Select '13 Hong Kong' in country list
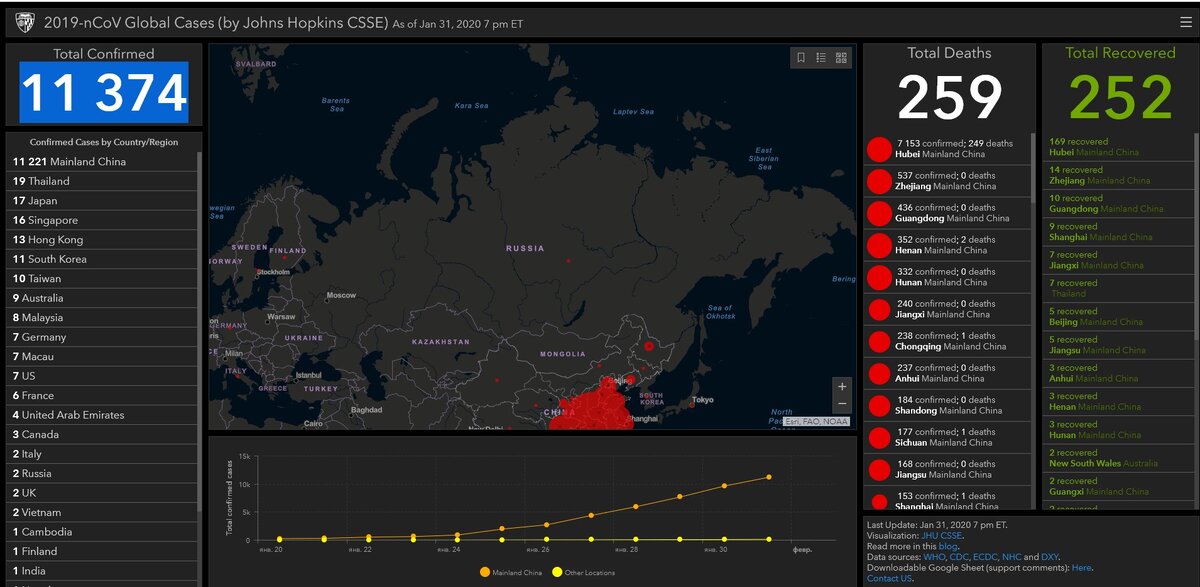This screenshot has width=1200, height=587. 101,239
